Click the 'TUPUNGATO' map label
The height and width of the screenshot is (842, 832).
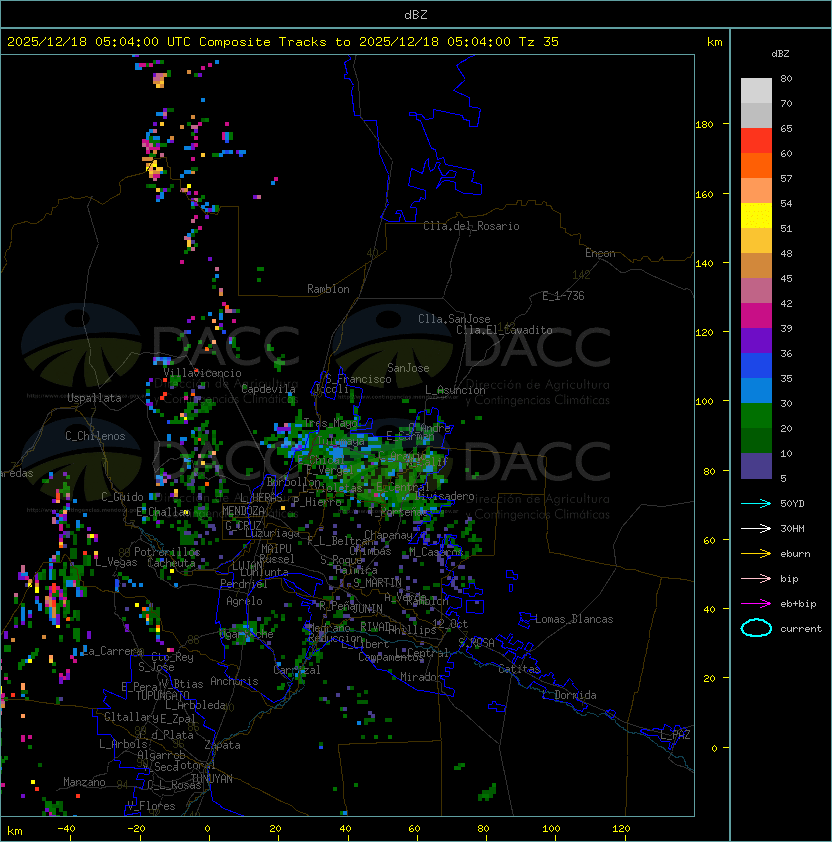[162, 695]
